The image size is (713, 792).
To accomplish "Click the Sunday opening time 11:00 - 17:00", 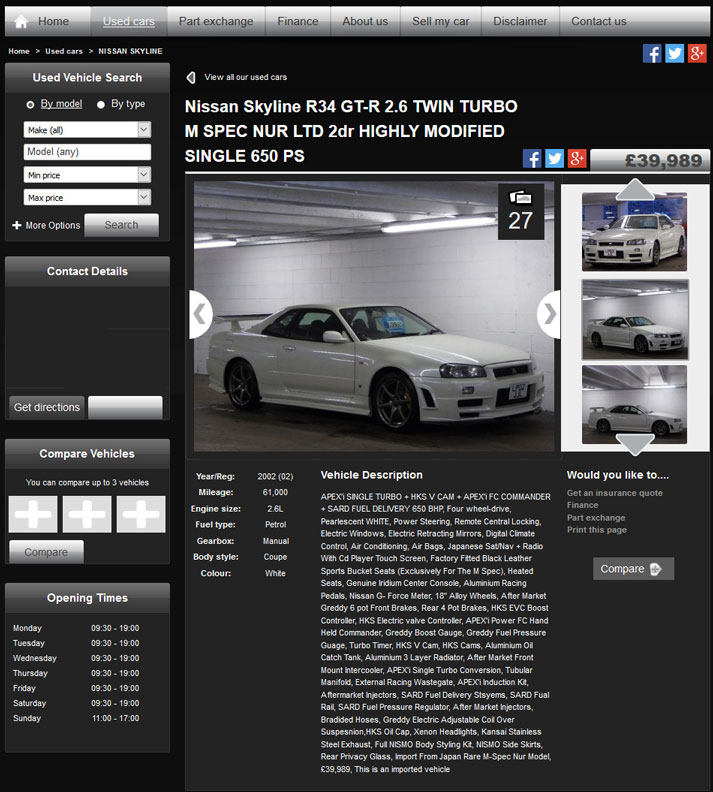I will 116,718.
